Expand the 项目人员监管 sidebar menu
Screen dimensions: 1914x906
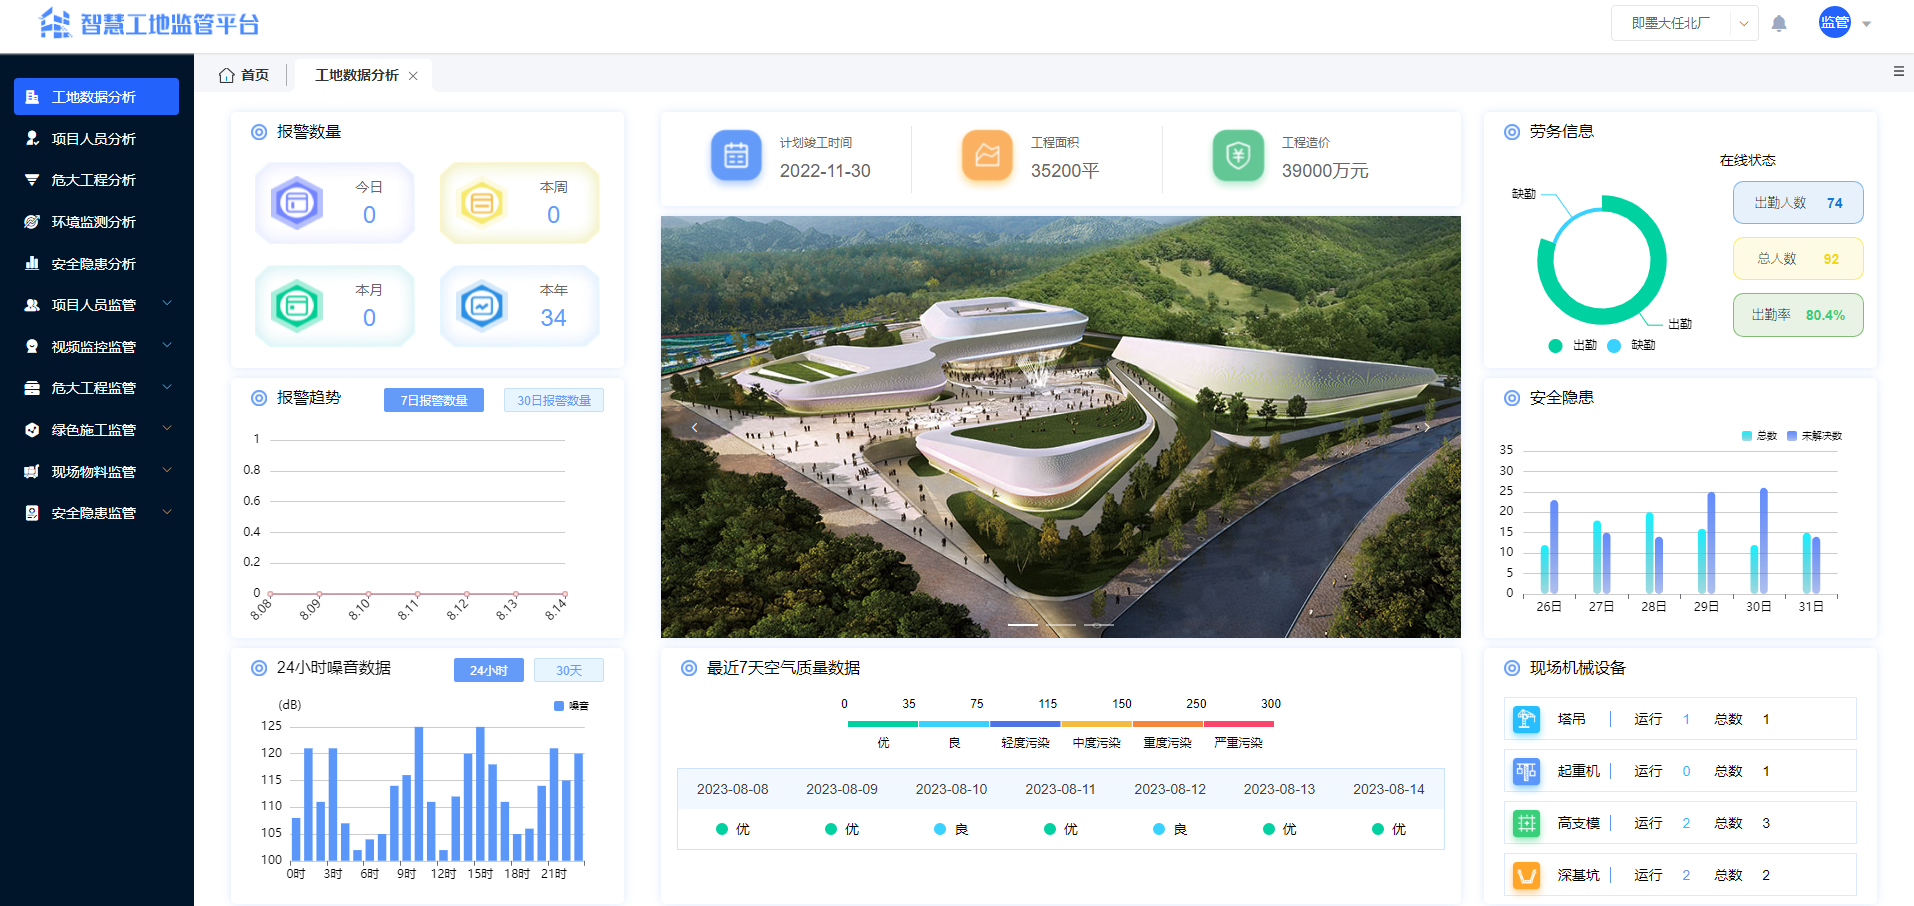96,304
